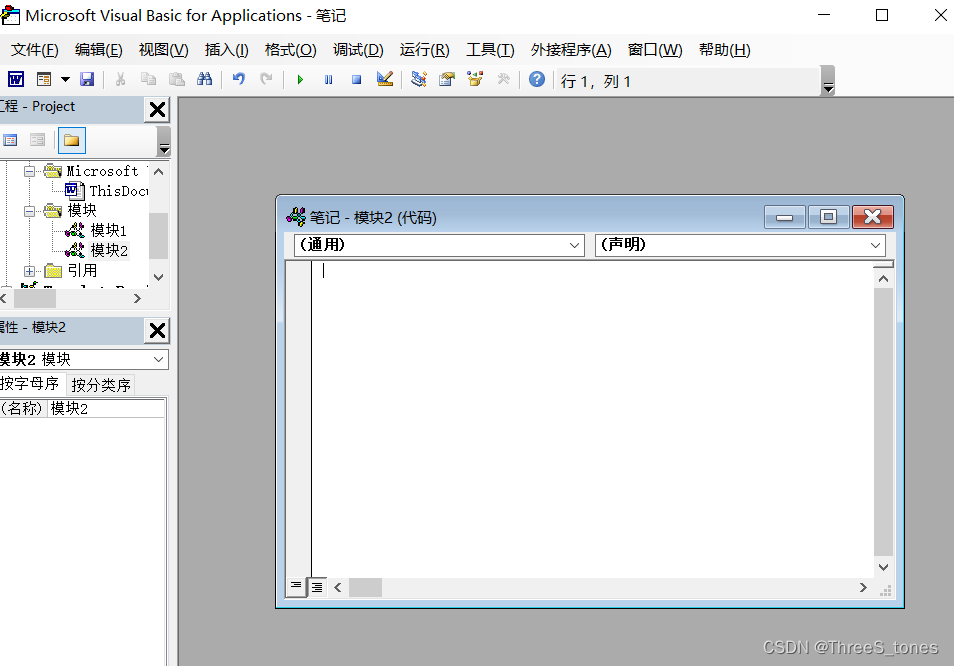
Task: Maximize the 模块2 code window
Action: [828, 217]
